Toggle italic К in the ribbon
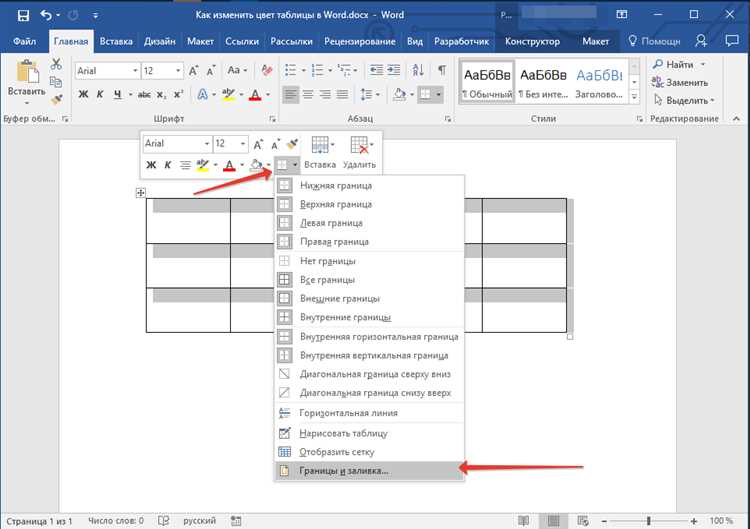Image resolution: width=750 pixels, height=529 pixels. [x=99, y=95]
